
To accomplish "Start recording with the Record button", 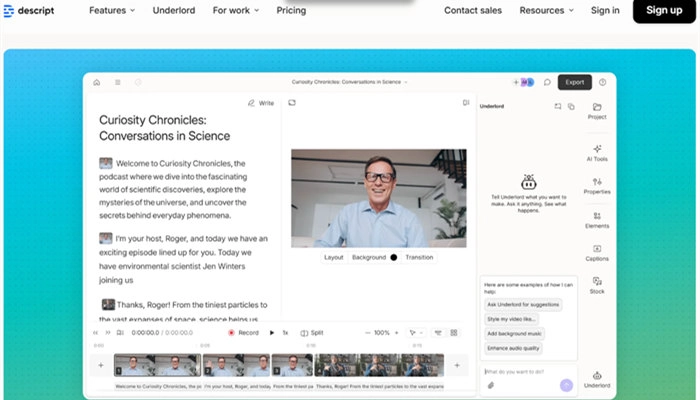I will 243,332.
